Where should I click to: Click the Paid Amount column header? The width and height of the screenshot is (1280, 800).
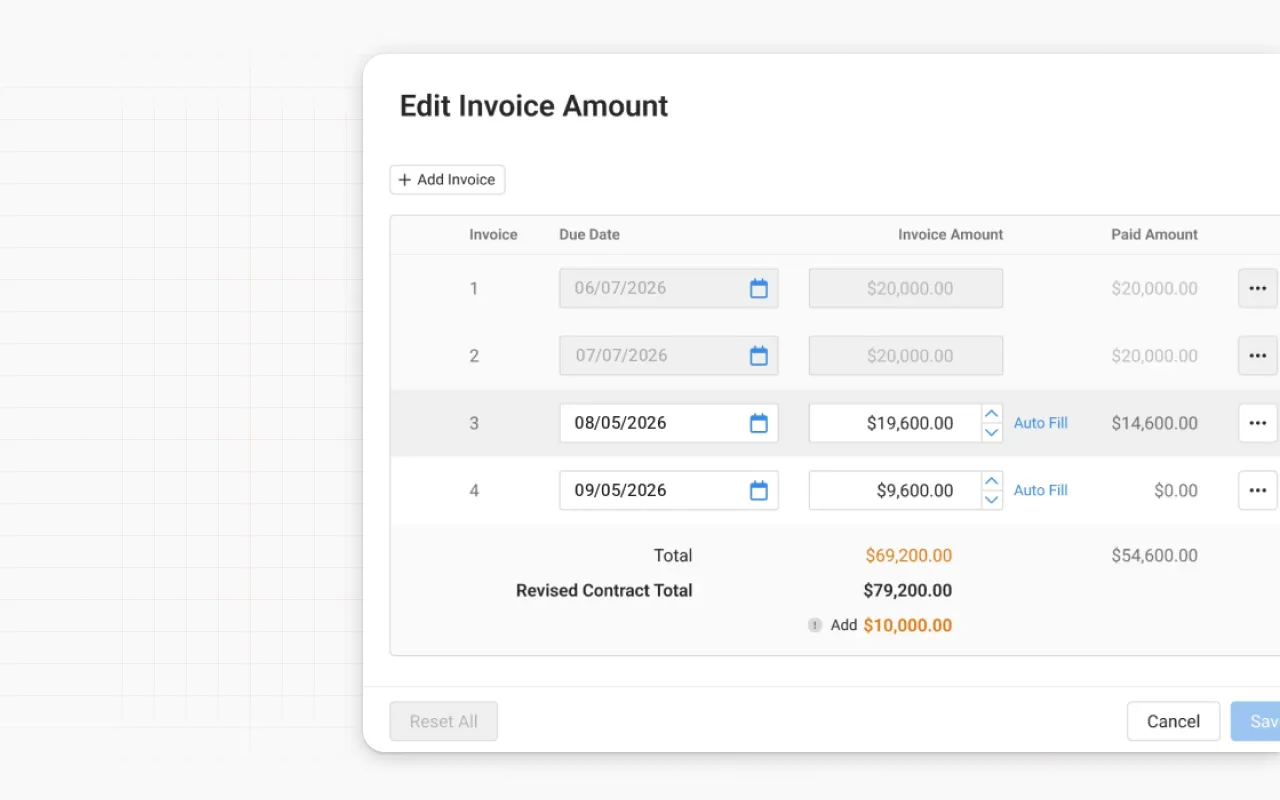click(x=1154, y=235)
